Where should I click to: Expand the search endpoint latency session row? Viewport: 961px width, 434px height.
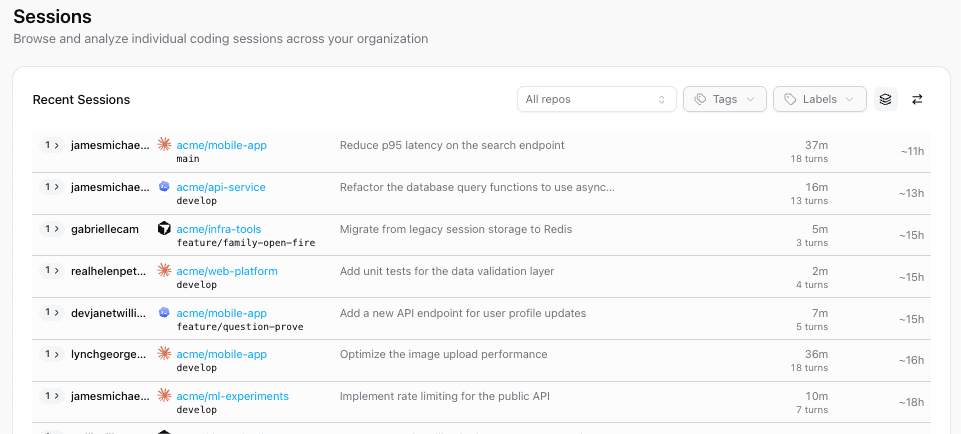click(52, 145)
